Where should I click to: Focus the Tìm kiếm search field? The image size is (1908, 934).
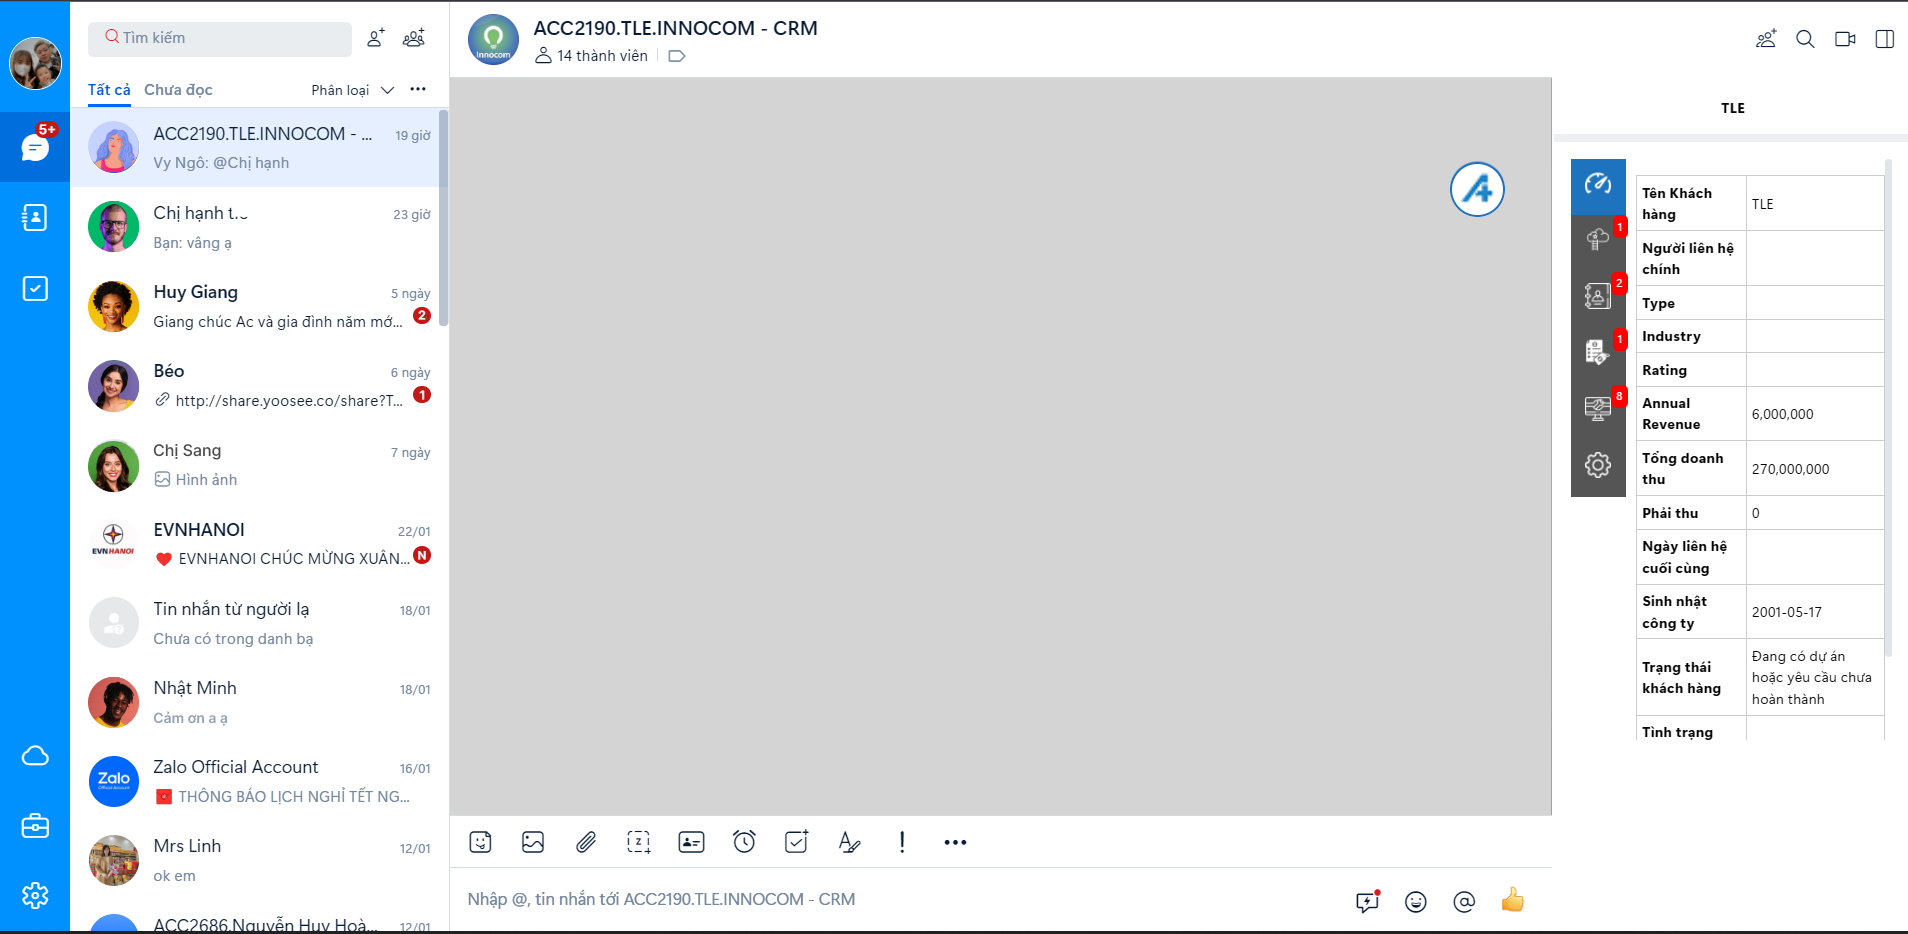click(x=220, y=38)
